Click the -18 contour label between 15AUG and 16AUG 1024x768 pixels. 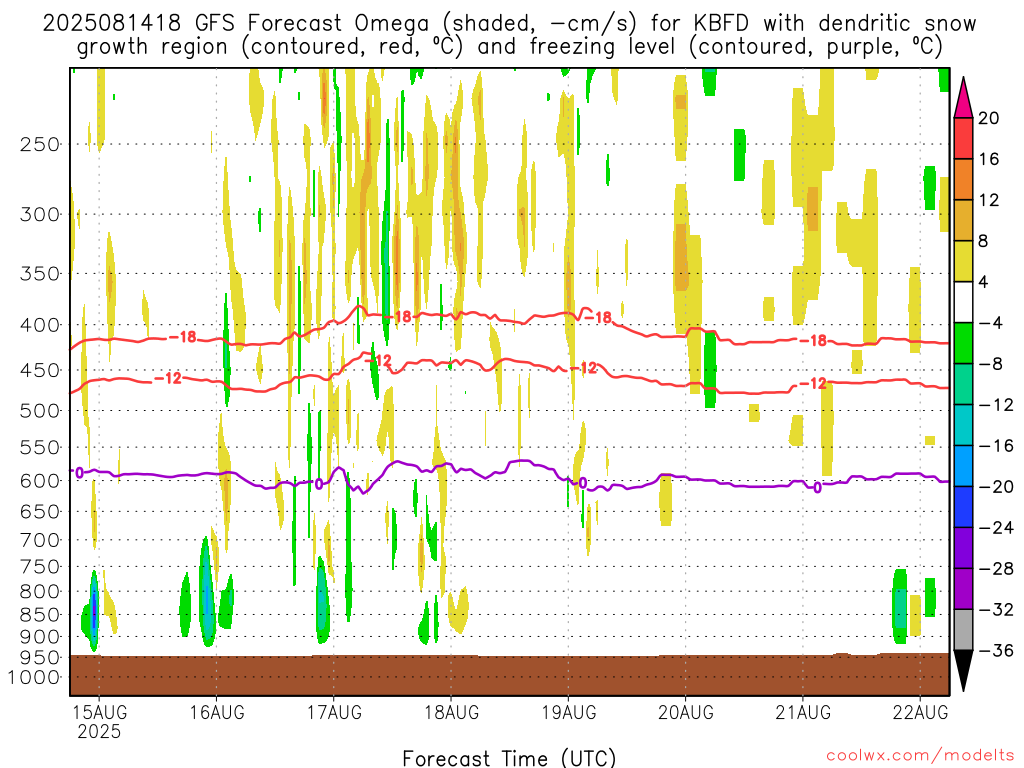182,338
